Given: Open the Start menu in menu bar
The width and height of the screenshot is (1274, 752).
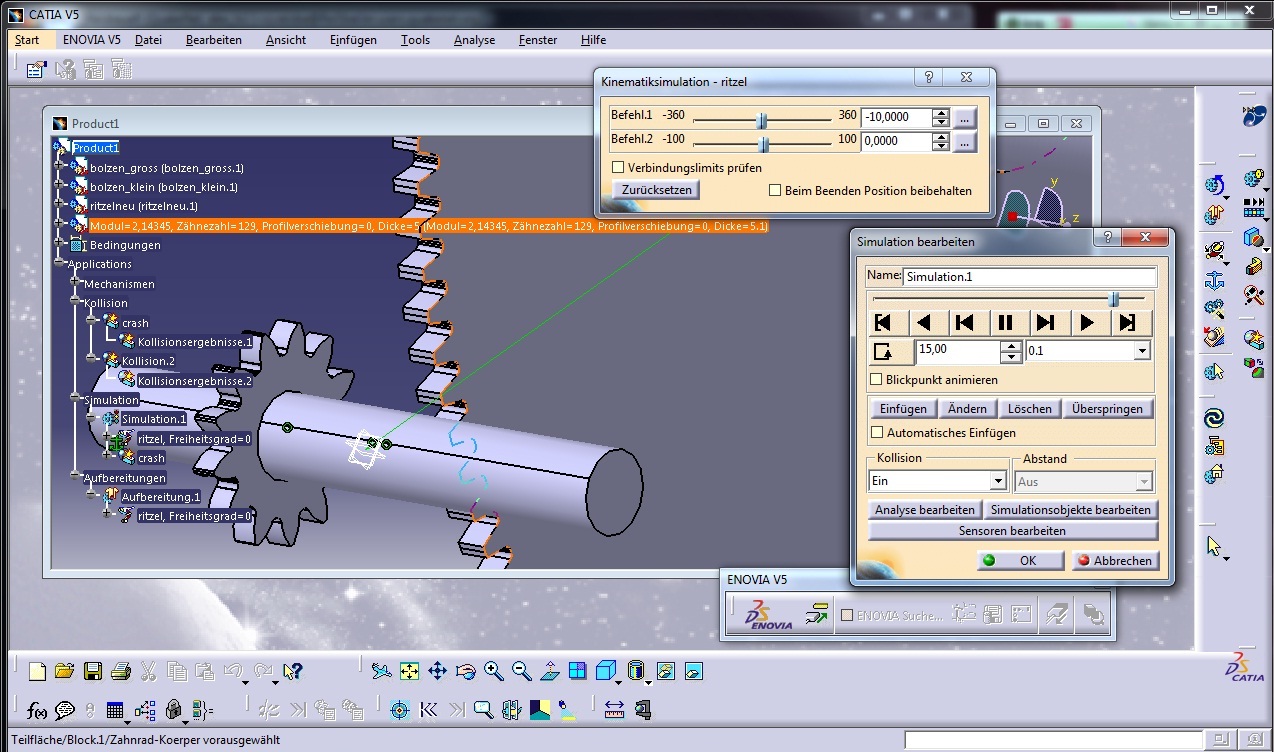Looking at the screenshot, I should (27, 40).
